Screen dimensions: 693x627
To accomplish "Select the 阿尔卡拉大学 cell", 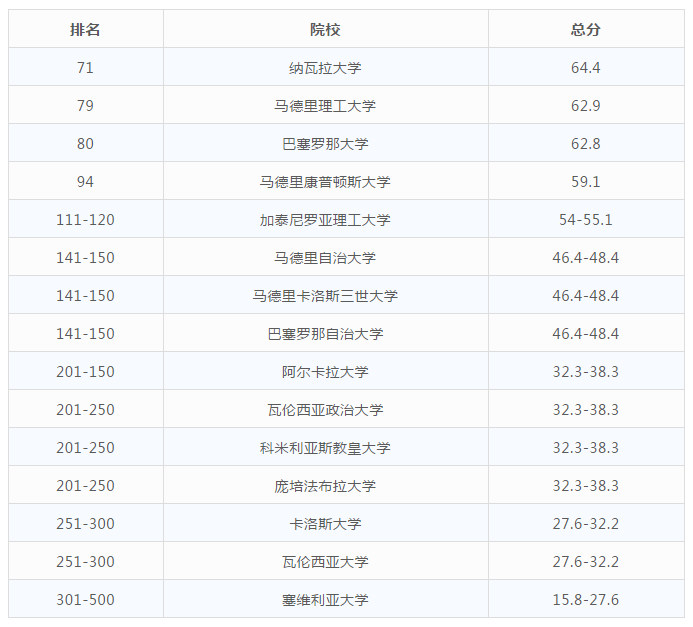I will (325, 372).
